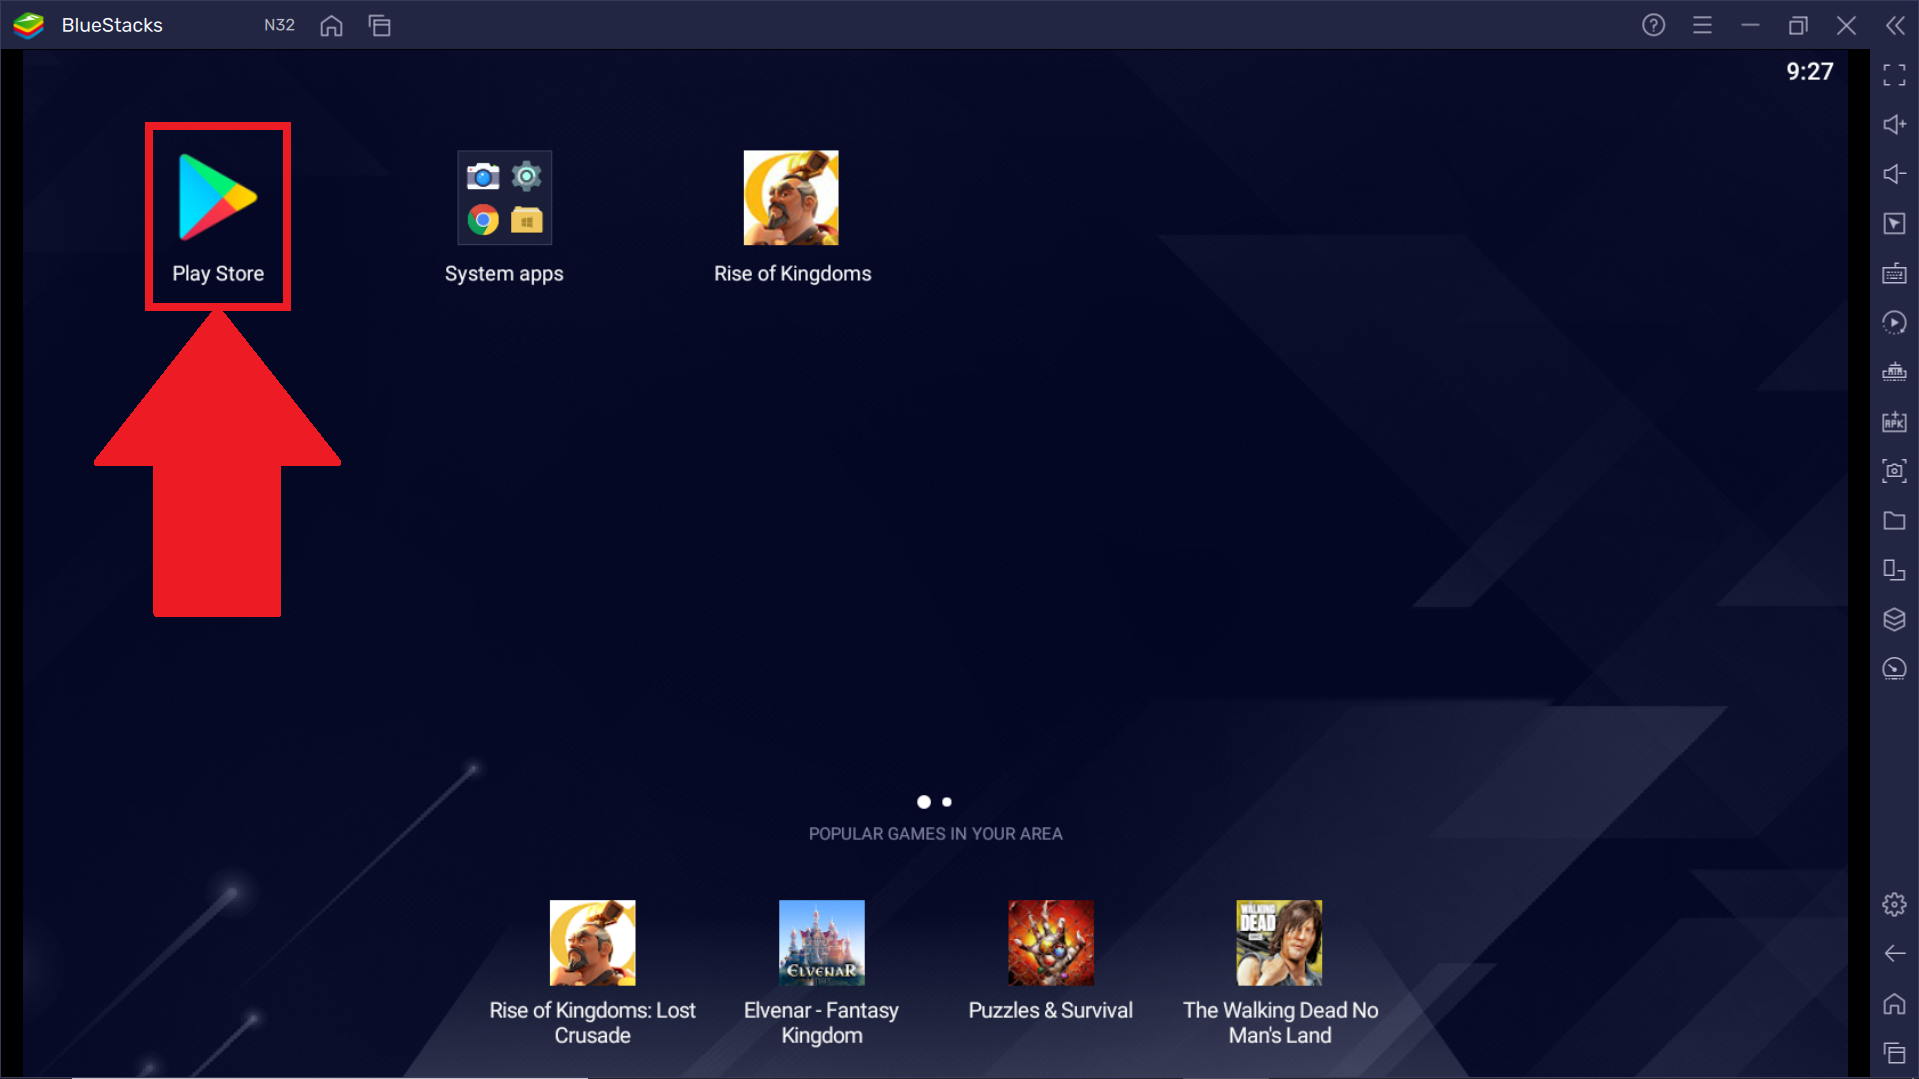Viewport: 1919px width, 1079px height.
Task: Decrease volume with the sidebar speaker-minus icon
Action: (x=1894, y=174)
